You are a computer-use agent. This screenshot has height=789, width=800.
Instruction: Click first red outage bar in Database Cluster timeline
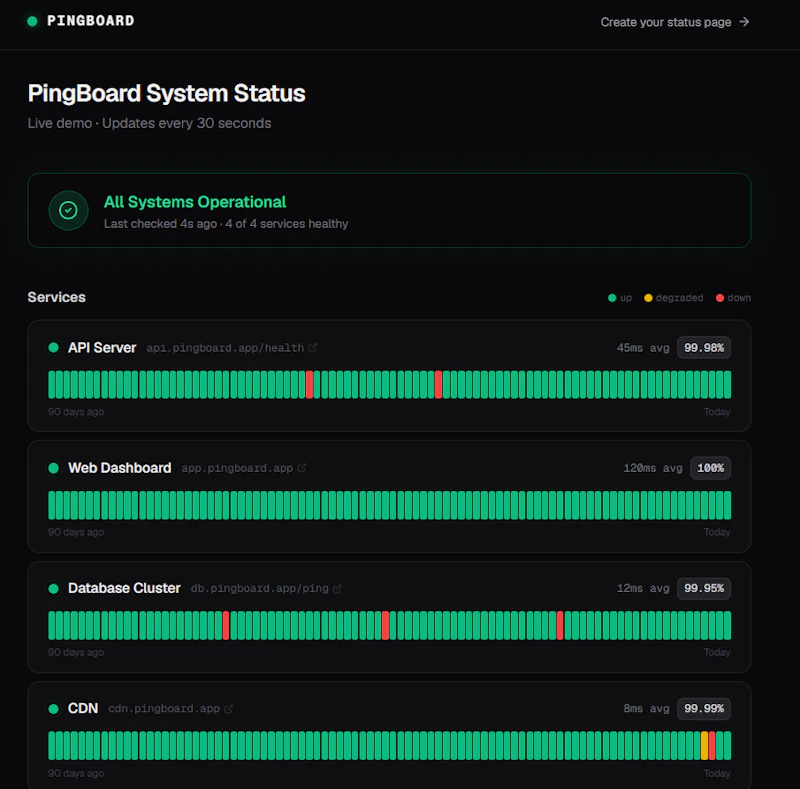click(226, 626)
